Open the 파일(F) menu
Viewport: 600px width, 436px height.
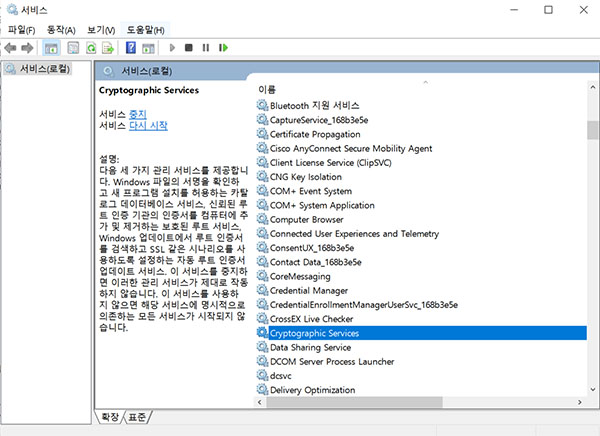[21, 30]
